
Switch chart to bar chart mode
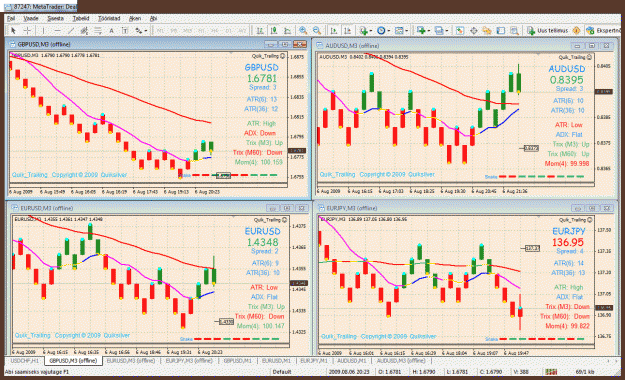pos(260,31)
